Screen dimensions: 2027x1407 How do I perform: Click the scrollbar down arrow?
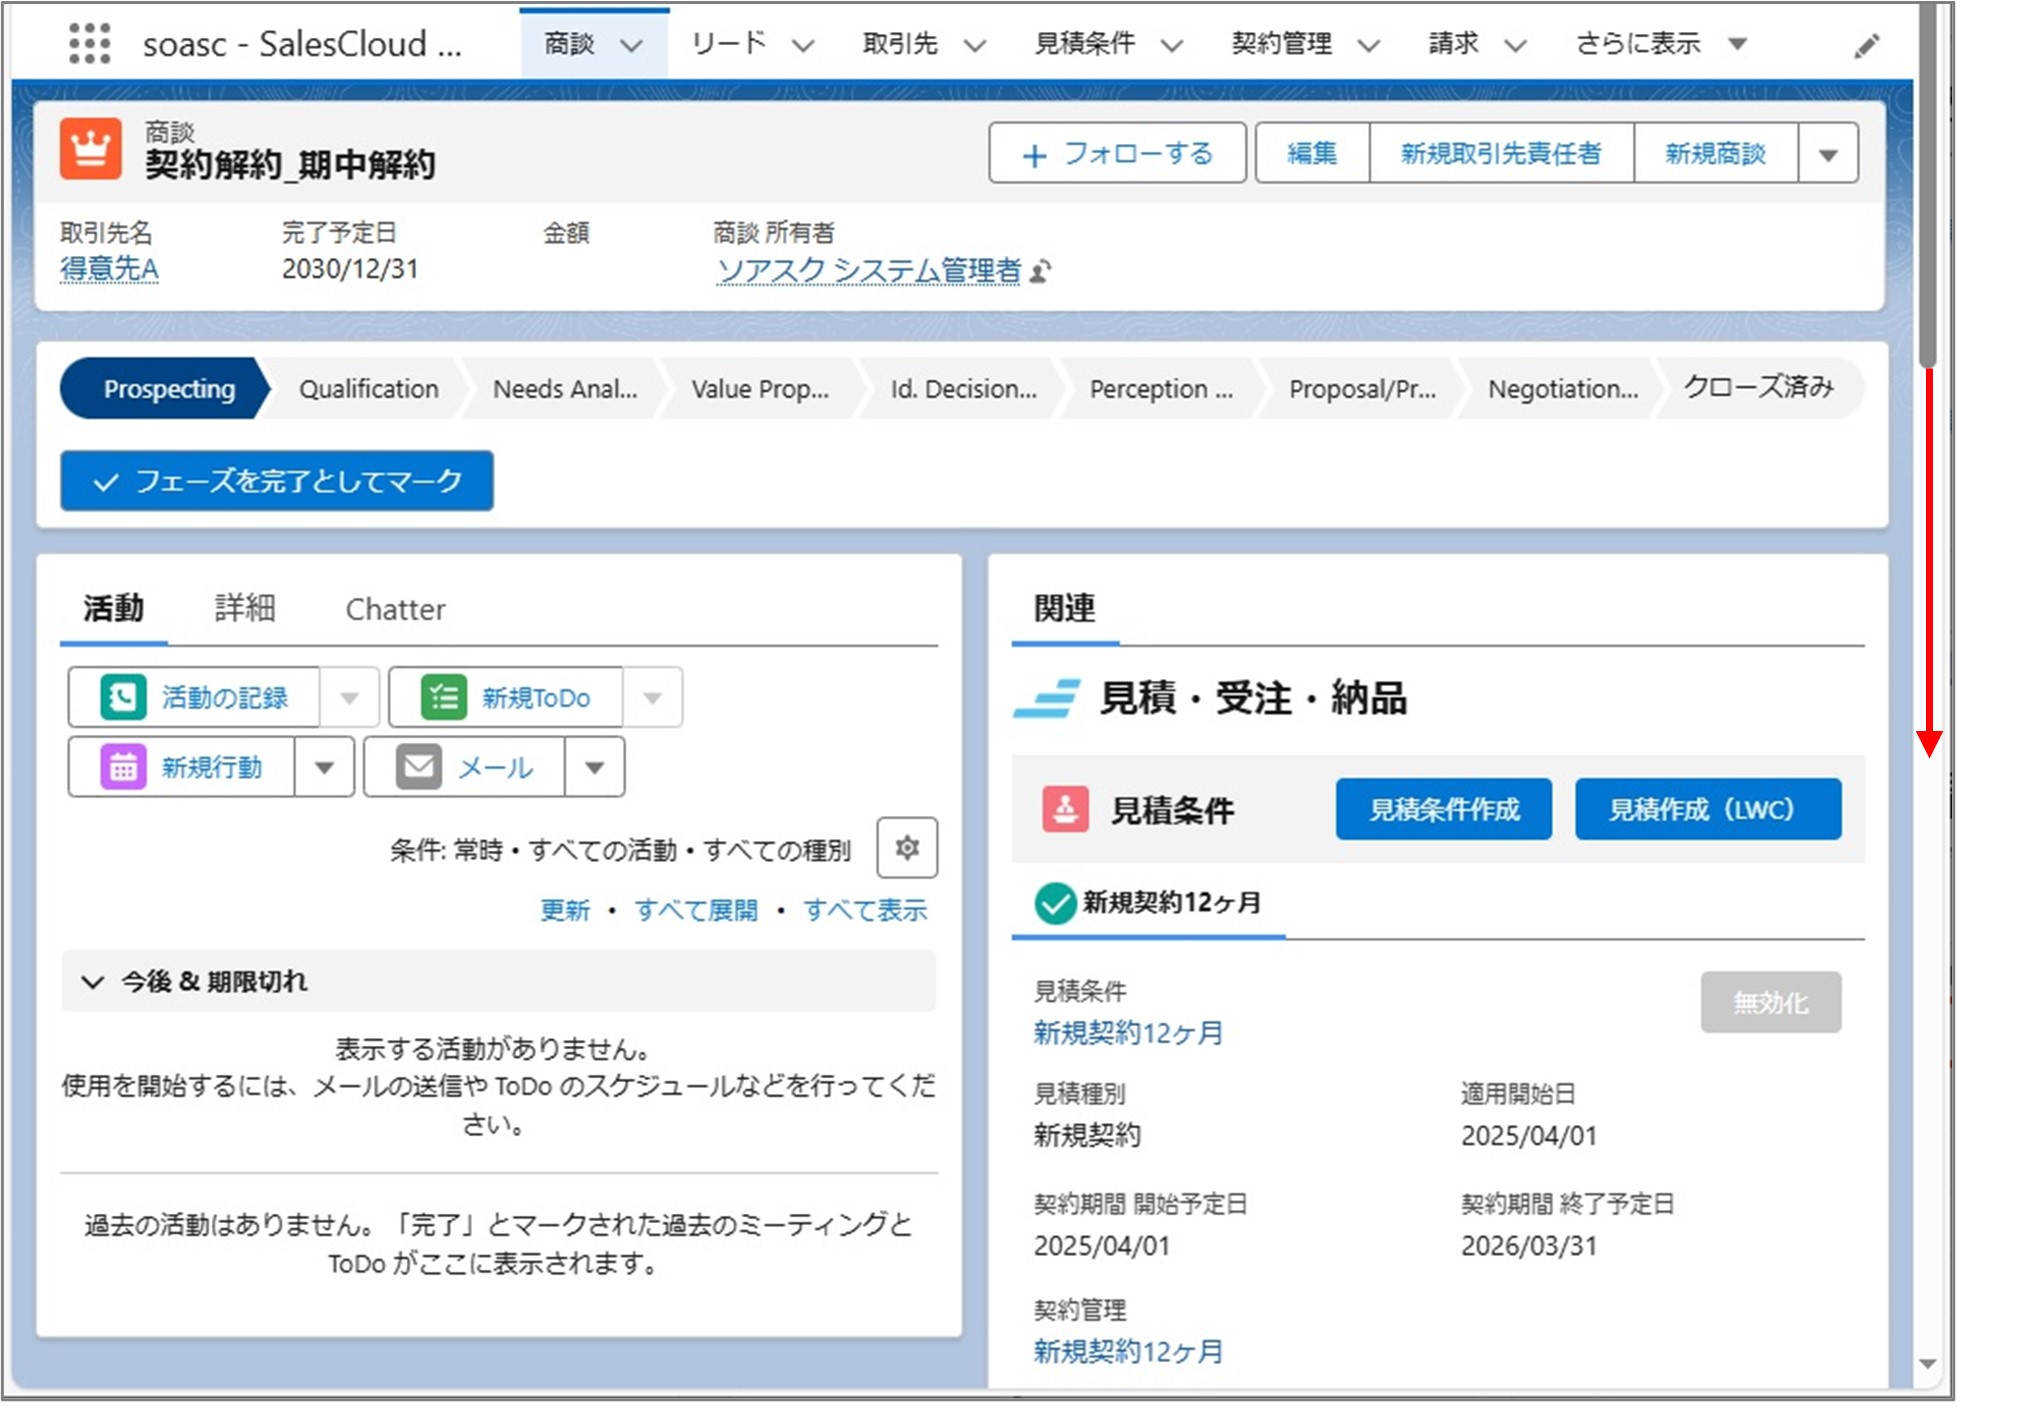[1928, 1364]
